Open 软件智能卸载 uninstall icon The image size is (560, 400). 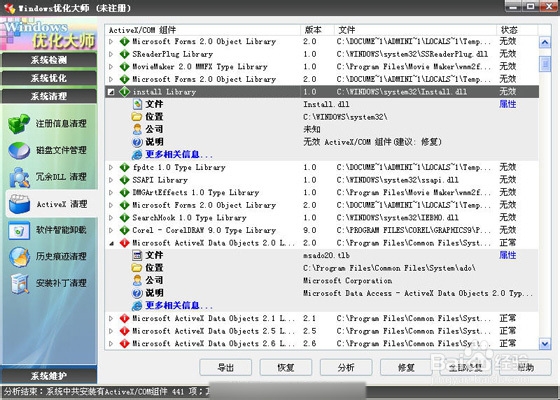pyautogui.click(x=19, y=230)
